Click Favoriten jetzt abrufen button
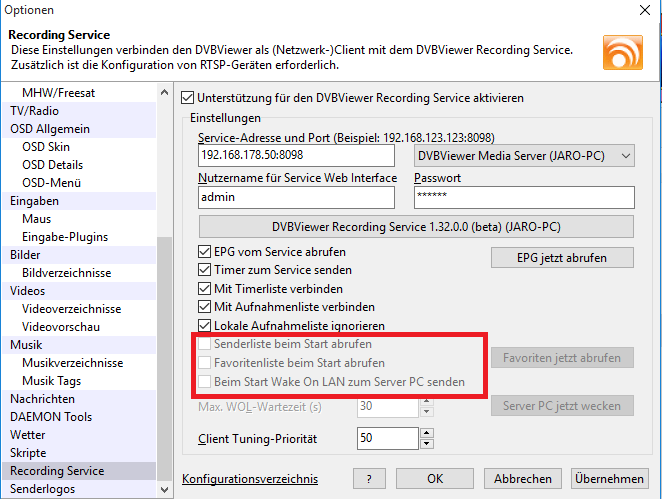The height and width of the screenshot is (499, 662). (562, 358)
